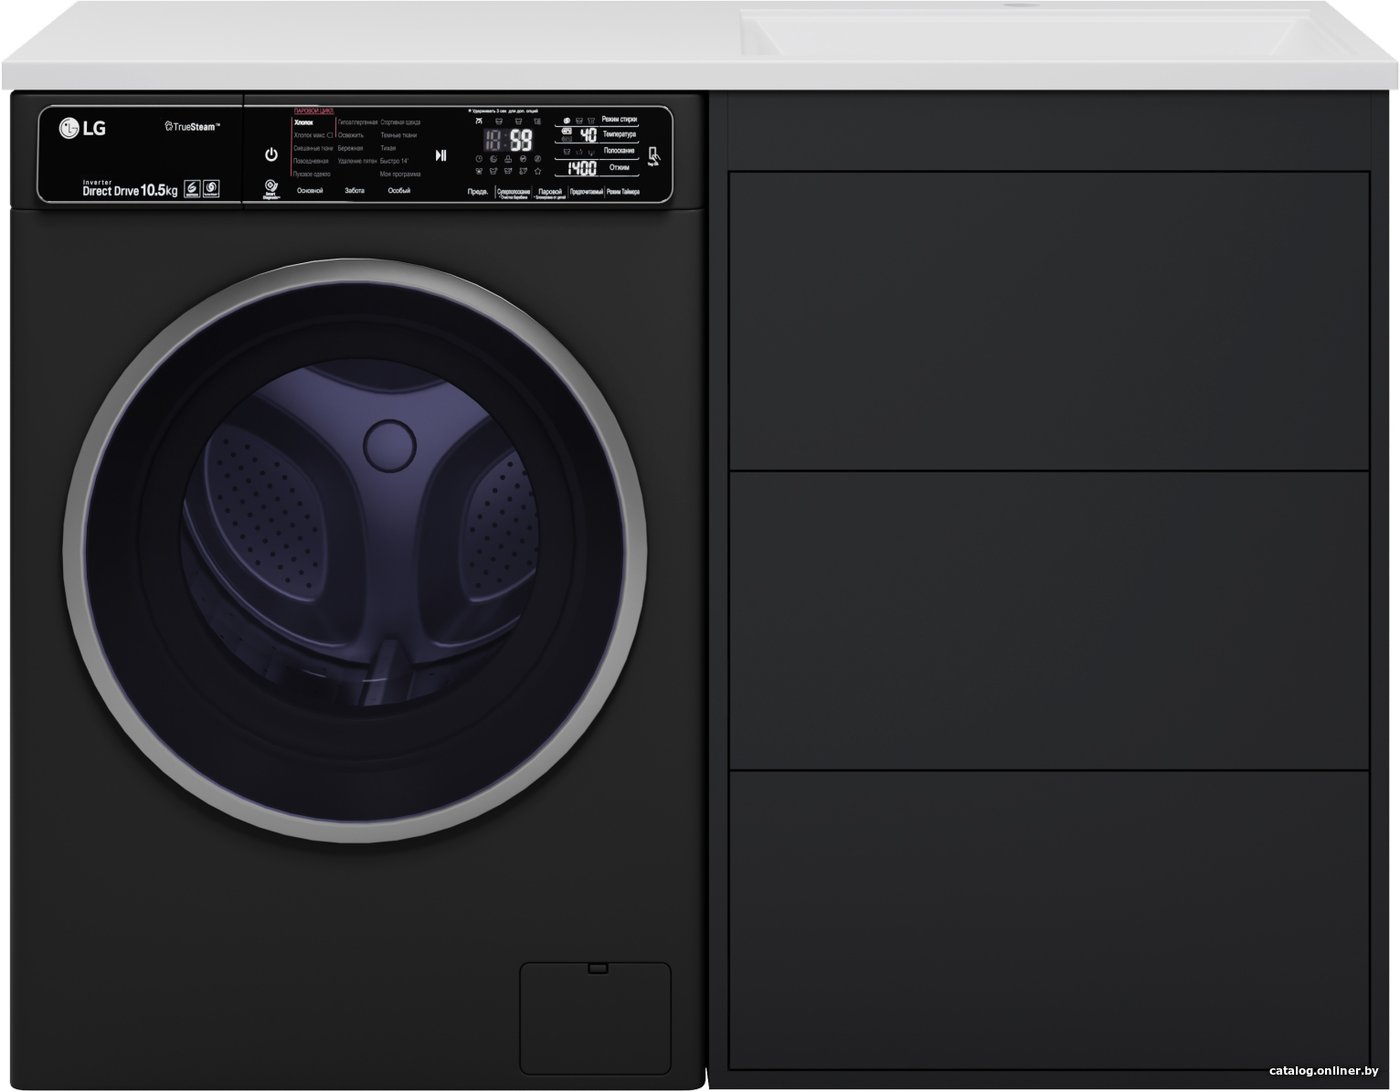1400x1092 pixels.
Task: Click the ПАРОВОЙ ЦИКЛ header
Action: point(313,109)
